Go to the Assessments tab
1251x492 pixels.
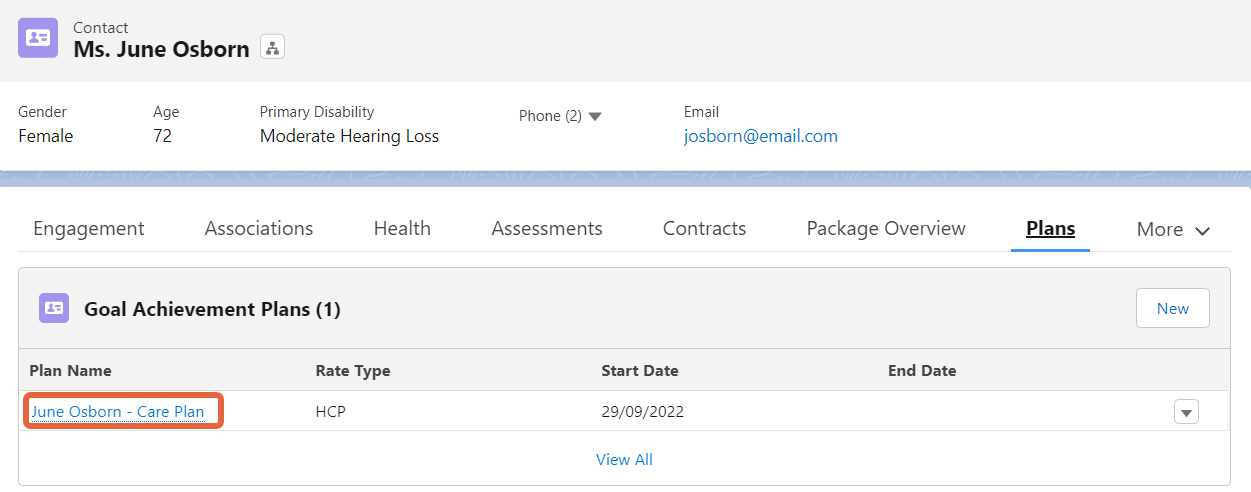(x=547, y=228)
